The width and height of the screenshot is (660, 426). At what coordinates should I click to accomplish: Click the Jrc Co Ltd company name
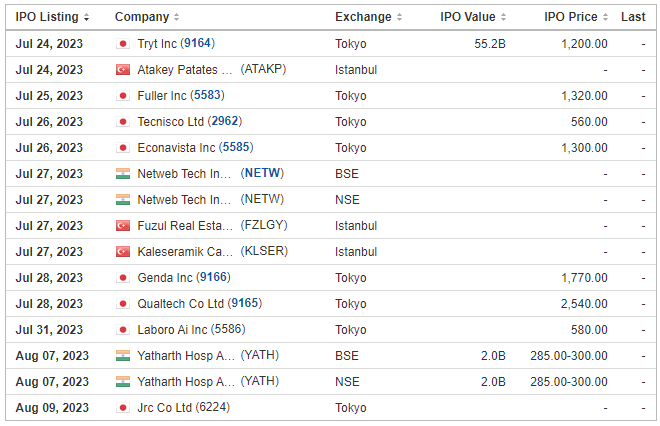(x=165, y=408)
